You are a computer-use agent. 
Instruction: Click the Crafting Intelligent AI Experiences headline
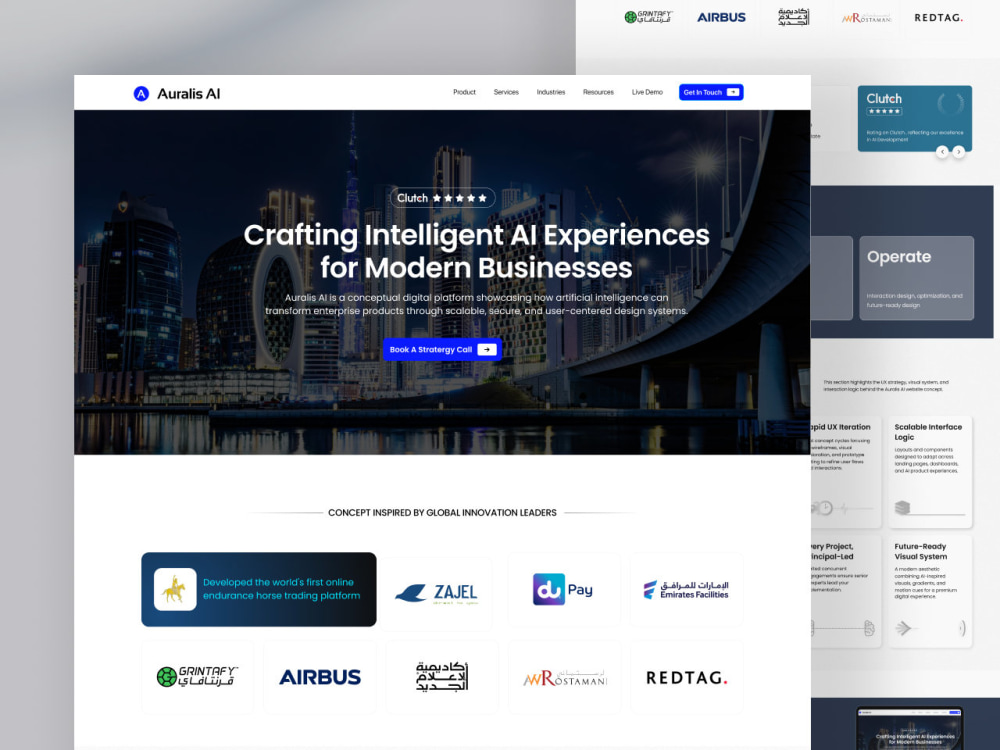pos(476,251)
